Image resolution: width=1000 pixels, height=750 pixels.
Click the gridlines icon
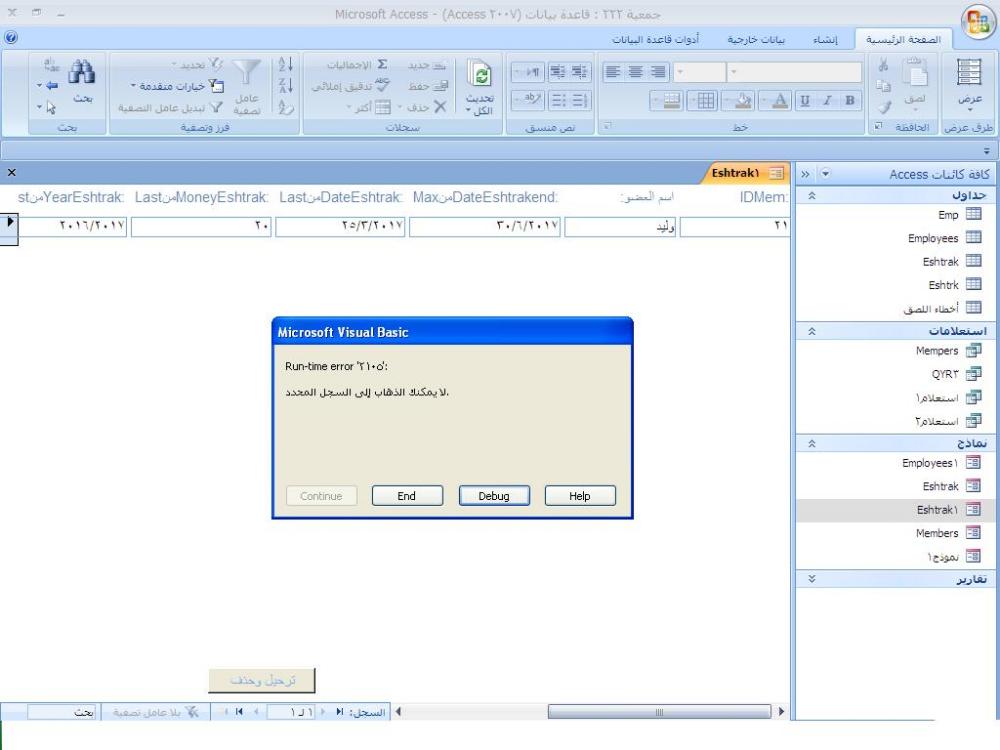(x=705, y=100)
